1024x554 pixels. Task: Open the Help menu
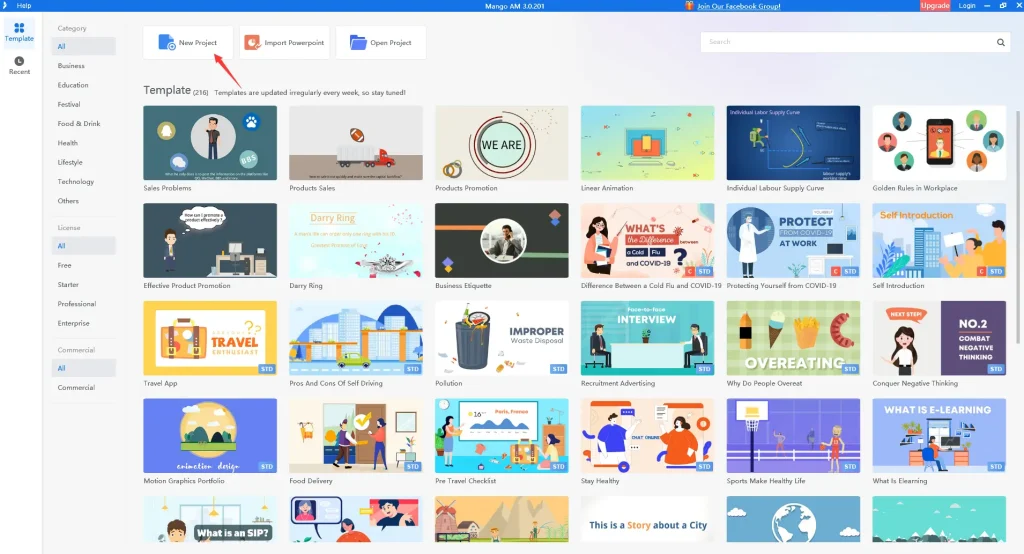[x=24, y=6]
